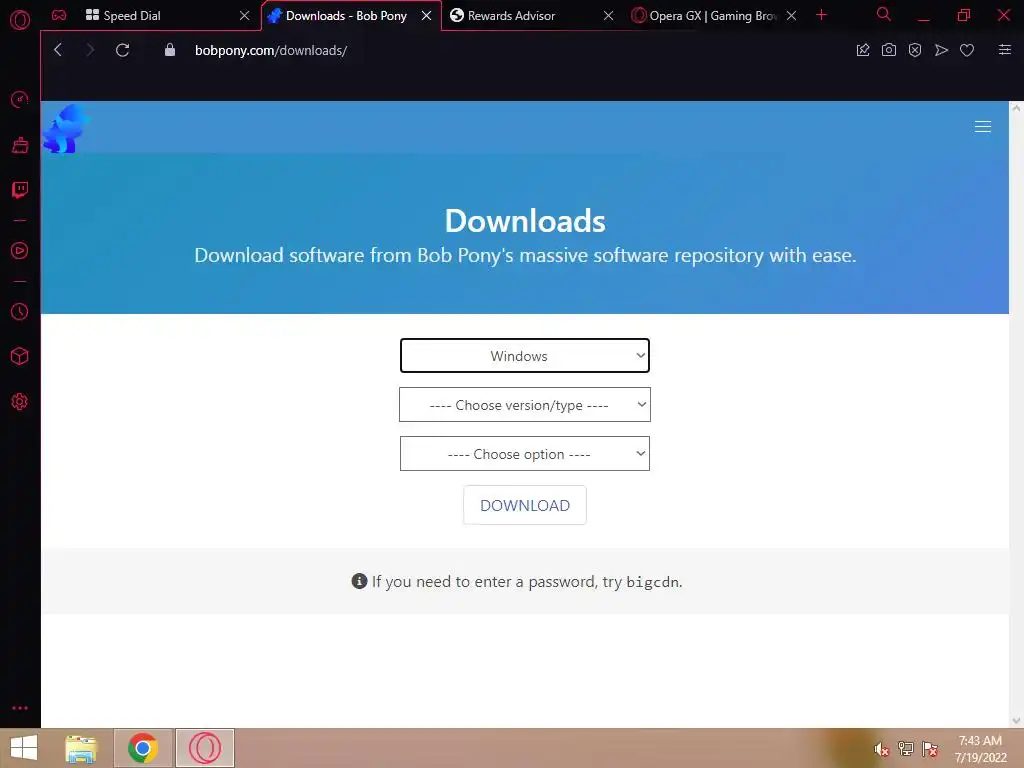Click the search tabs magnifier icon
Image resolution: width=1024 pixels, height=768 pixels.
point(884,14)
